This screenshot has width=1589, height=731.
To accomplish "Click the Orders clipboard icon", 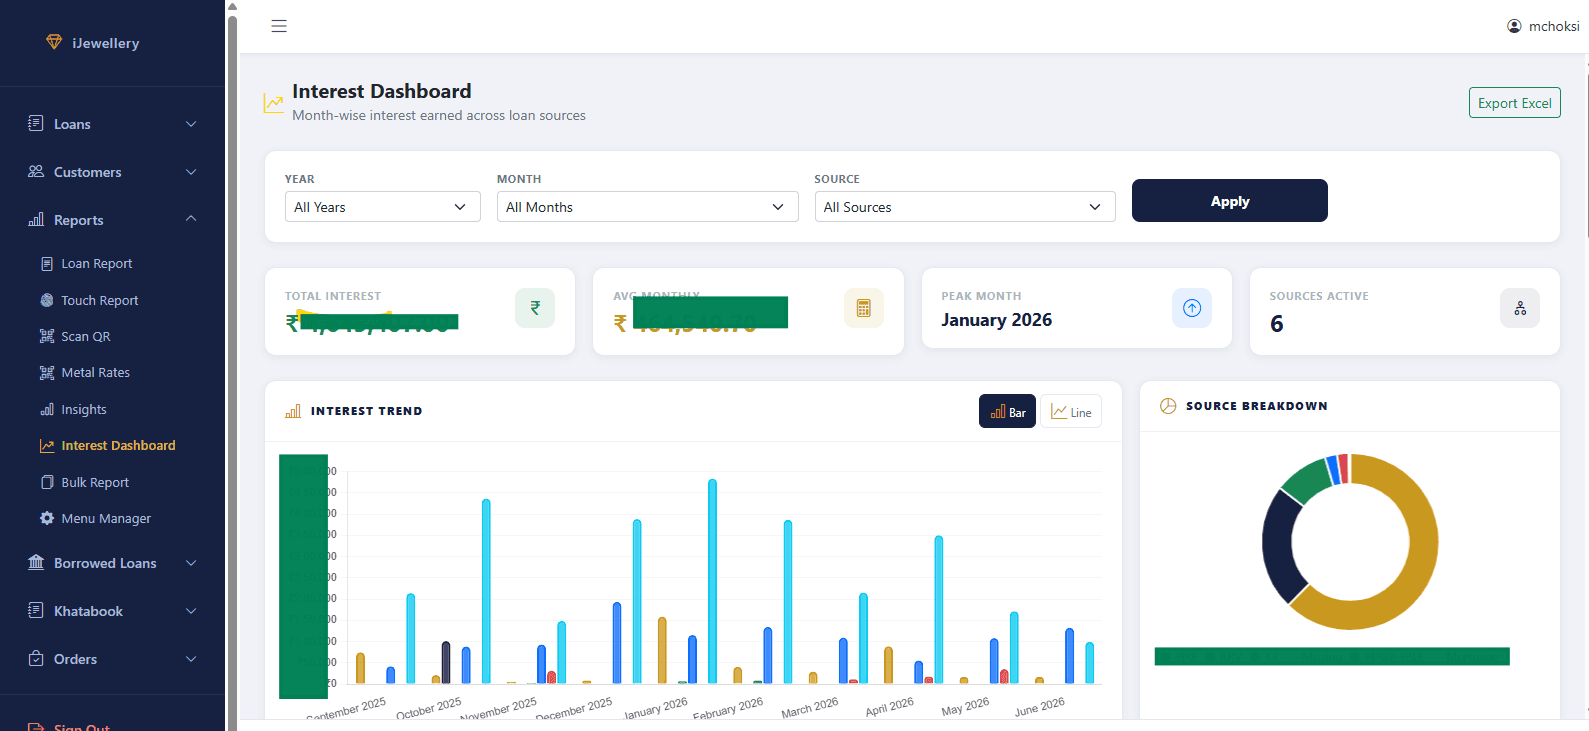I will tap(36, 658).
